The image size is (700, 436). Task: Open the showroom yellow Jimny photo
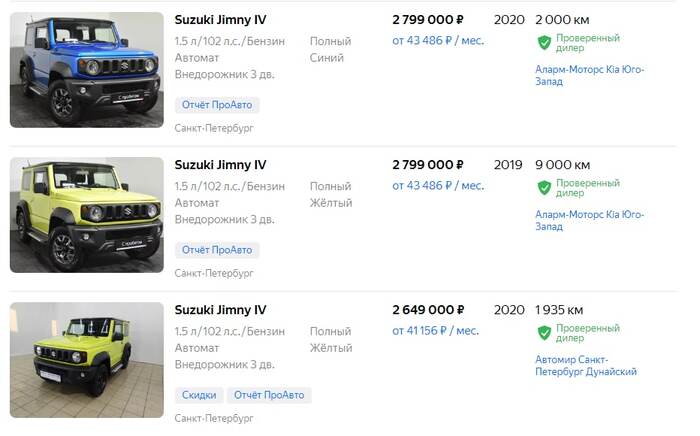[86, 360]
